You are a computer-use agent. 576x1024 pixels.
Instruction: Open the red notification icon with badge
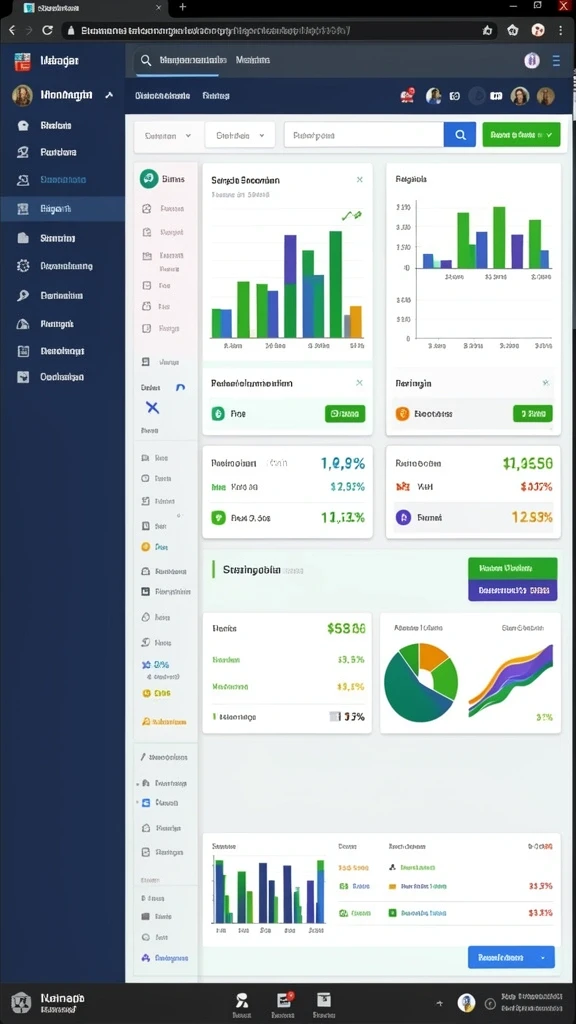[x=408, y=96]
